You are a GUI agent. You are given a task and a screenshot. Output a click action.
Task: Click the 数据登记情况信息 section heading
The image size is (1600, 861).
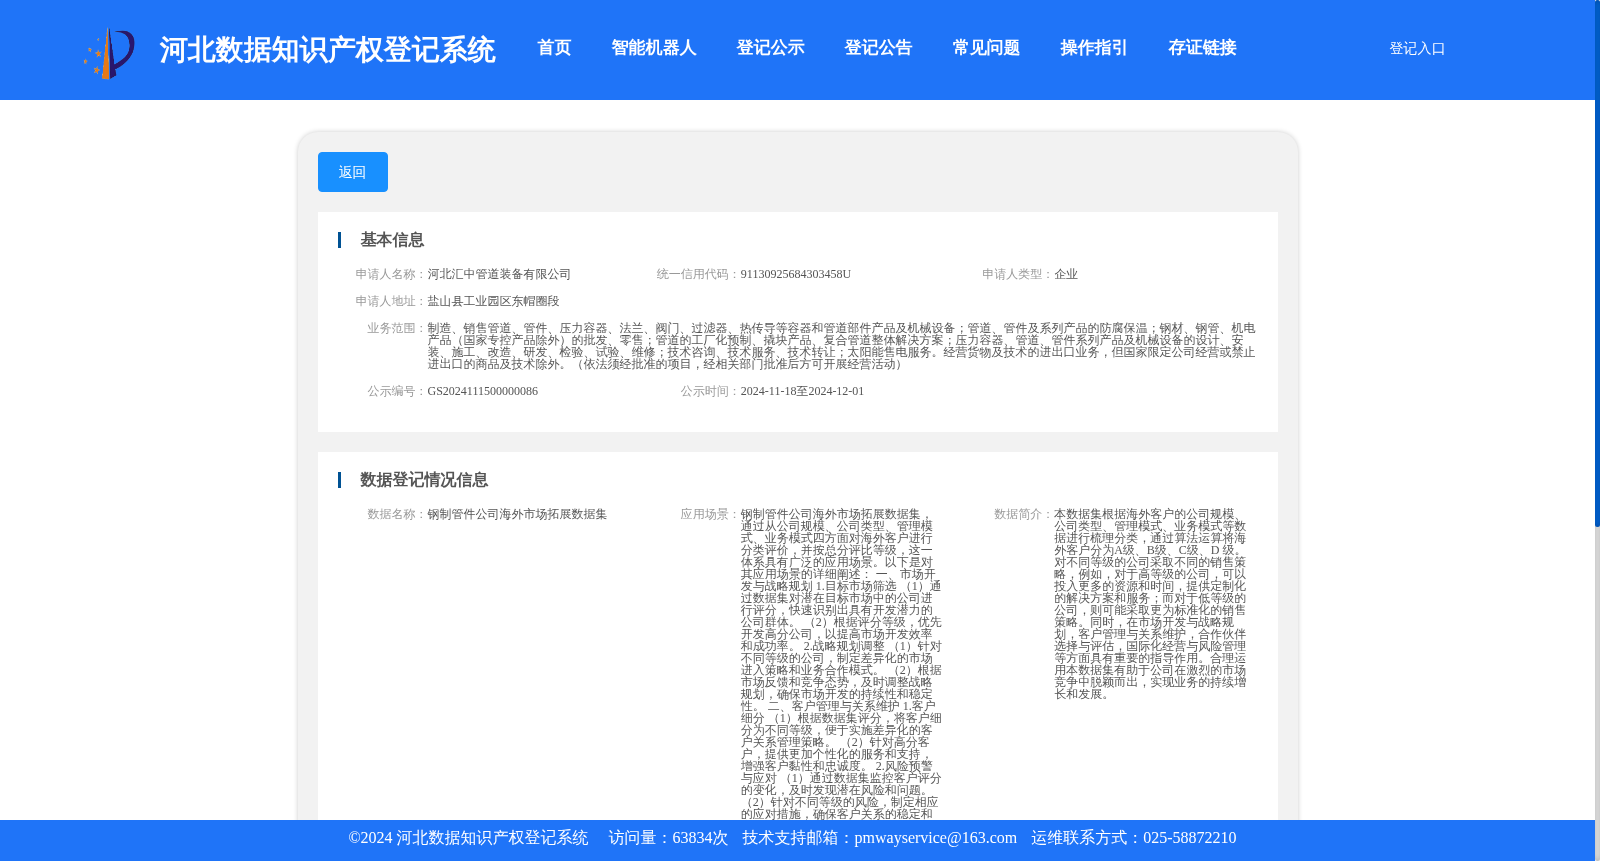coord(424,480)
